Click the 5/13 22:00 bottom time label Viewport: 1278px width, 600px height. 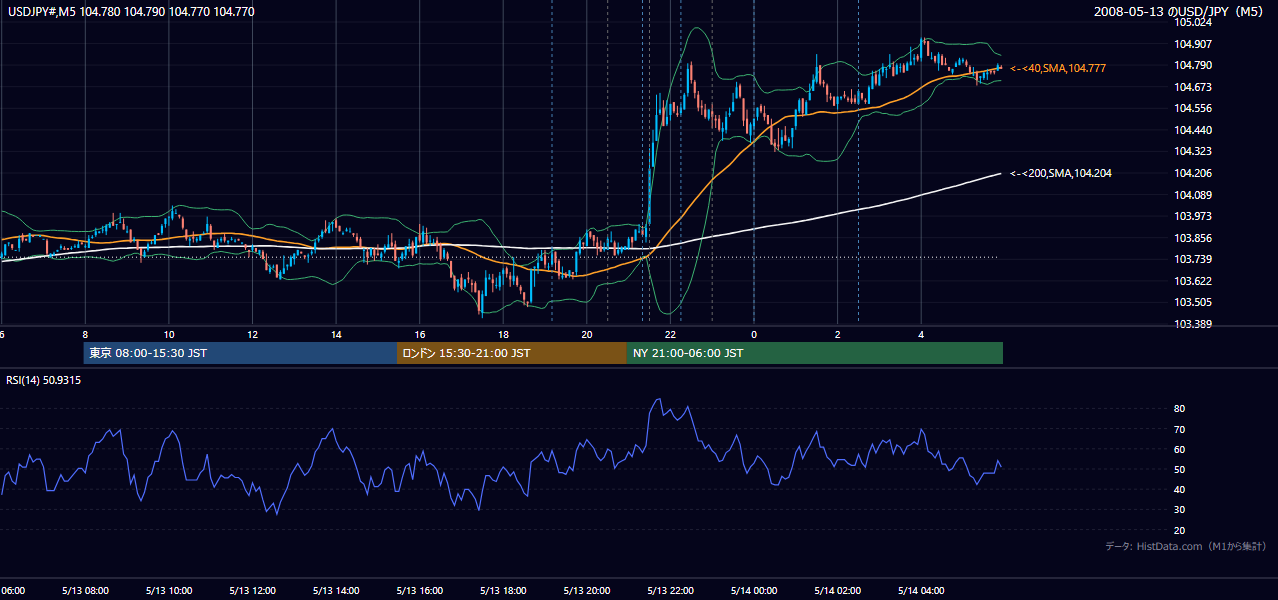click(670, 590)
